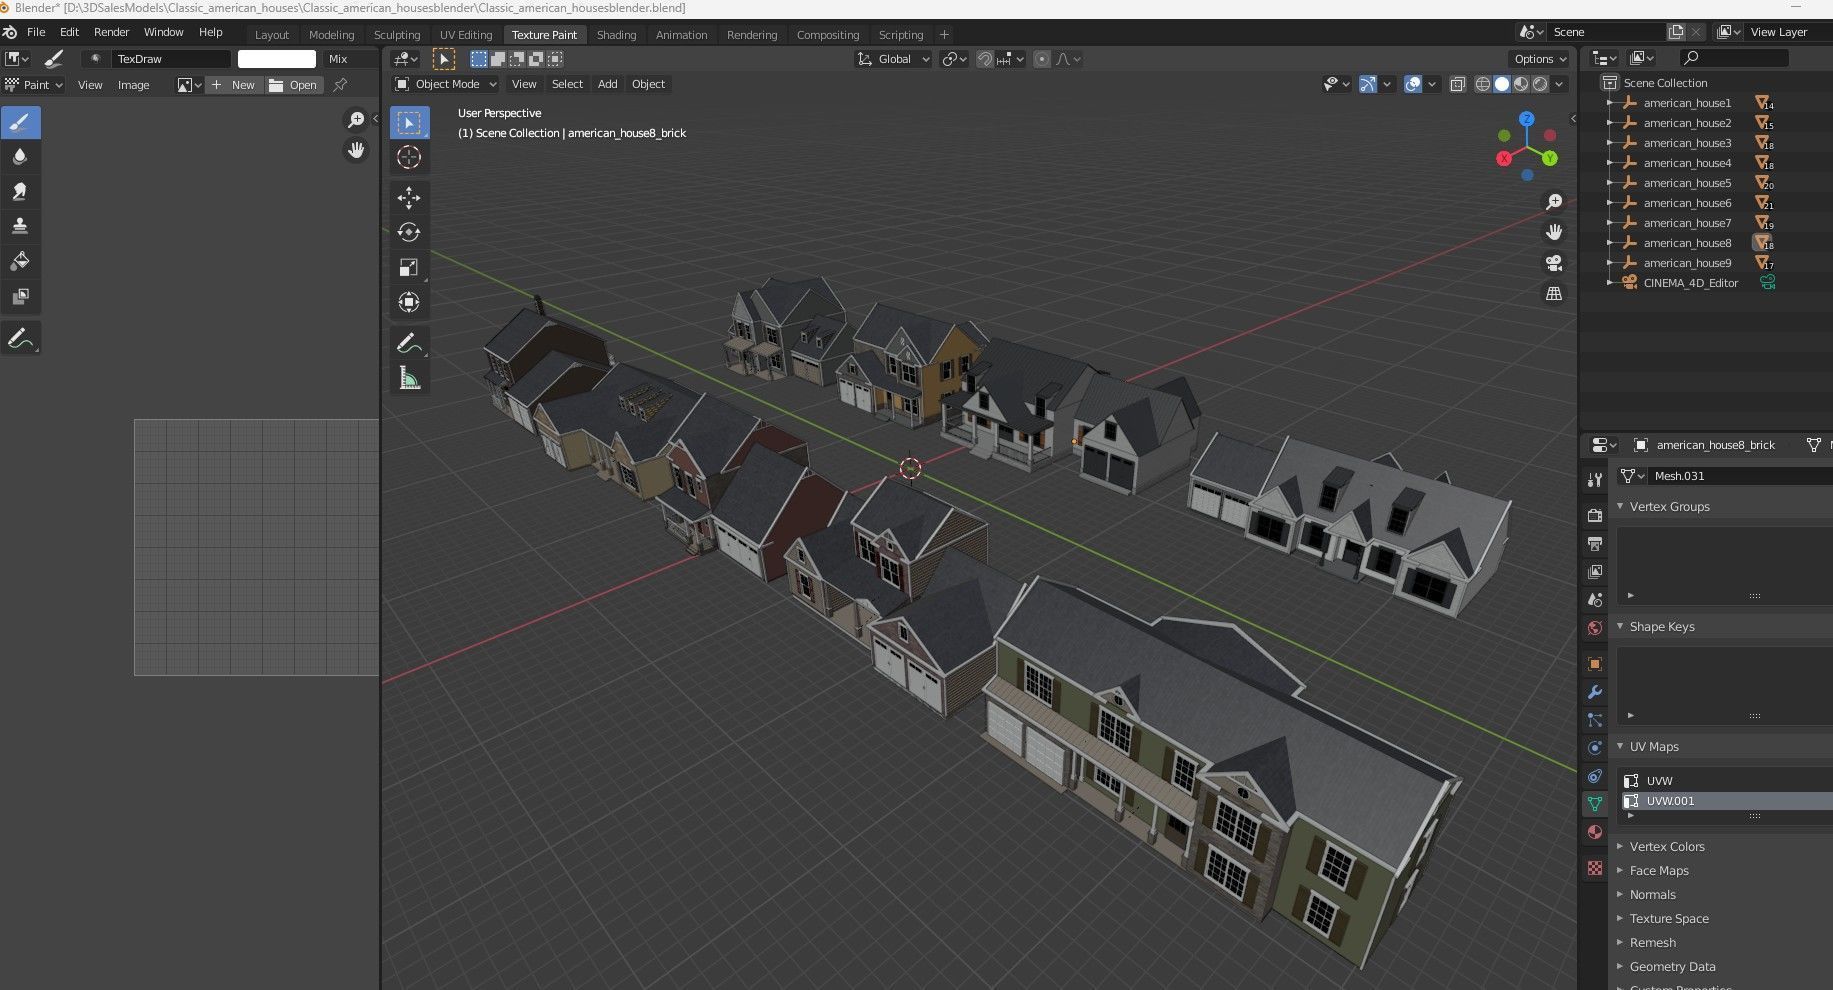Switch to the UV Editing workspace tab
The width and height of the screenshot is (1833, 990).
click(466, 35)
